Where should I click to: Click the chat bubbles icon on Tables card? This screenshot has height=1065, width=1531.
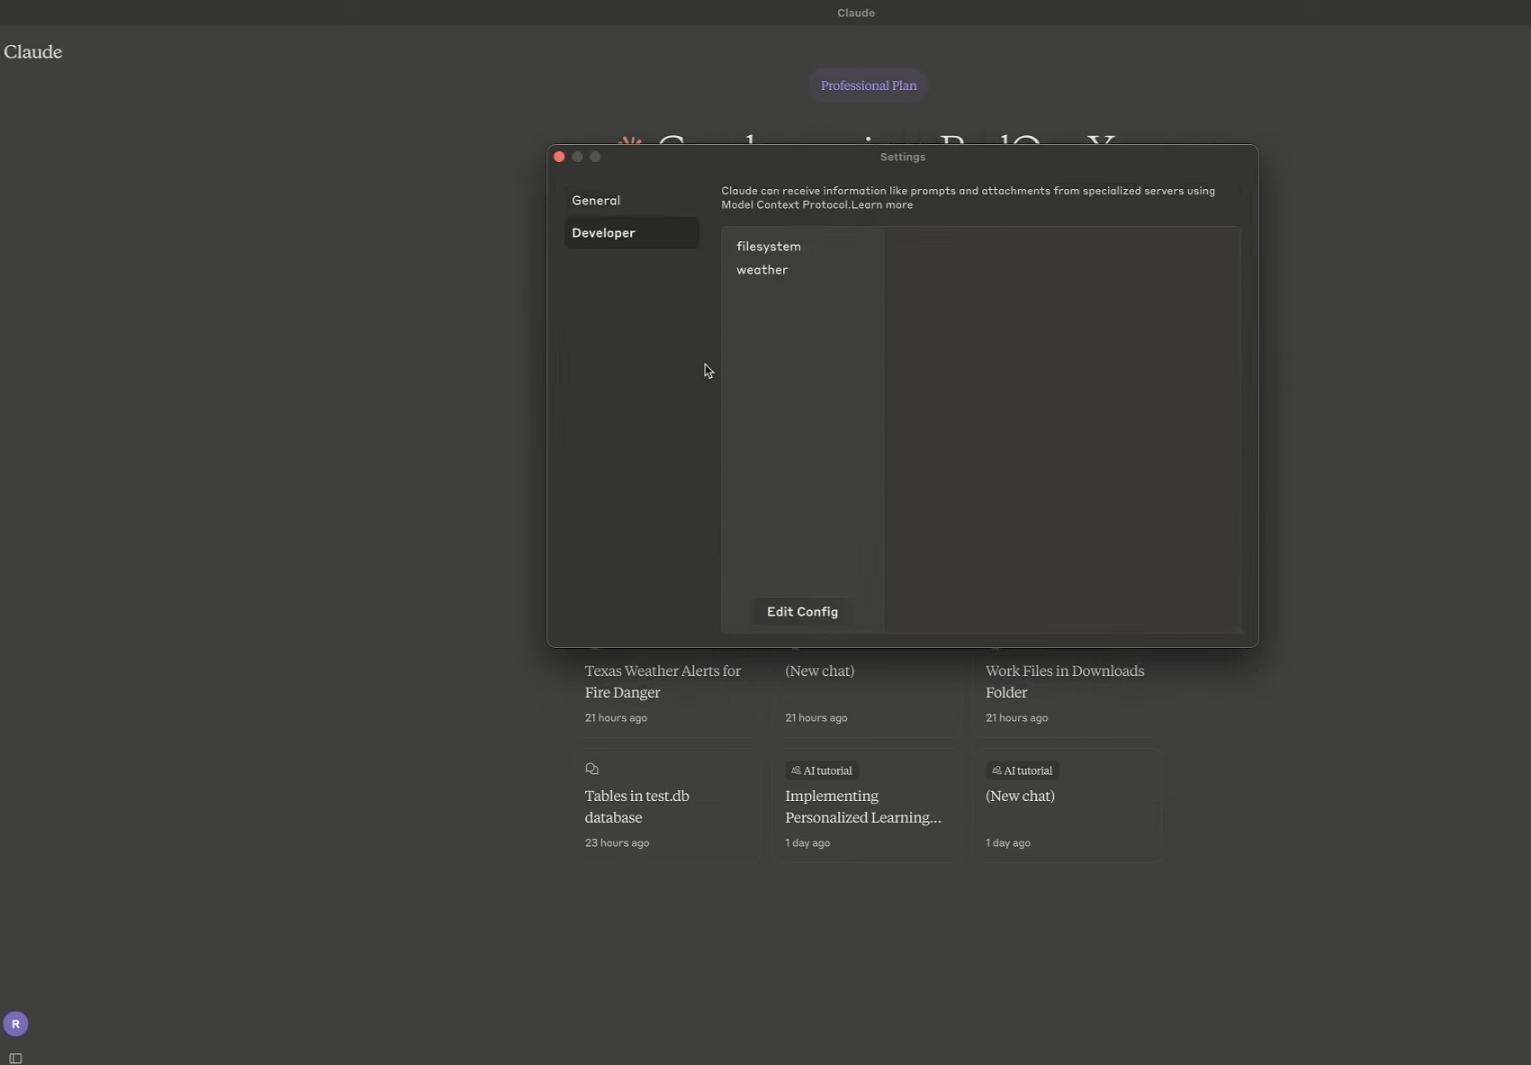coord(591,768)
